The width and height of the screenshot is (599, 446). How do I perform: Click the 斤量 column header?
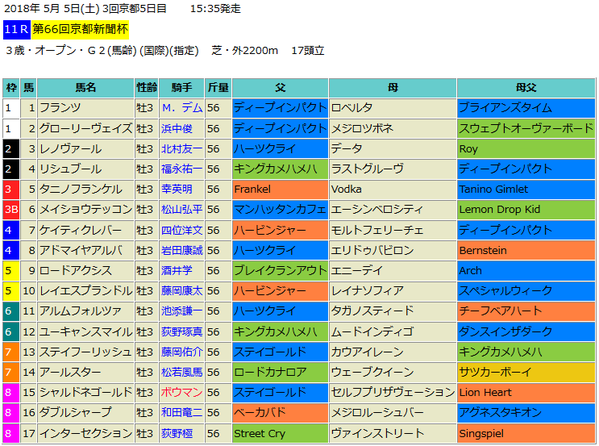tap(218, 88)
